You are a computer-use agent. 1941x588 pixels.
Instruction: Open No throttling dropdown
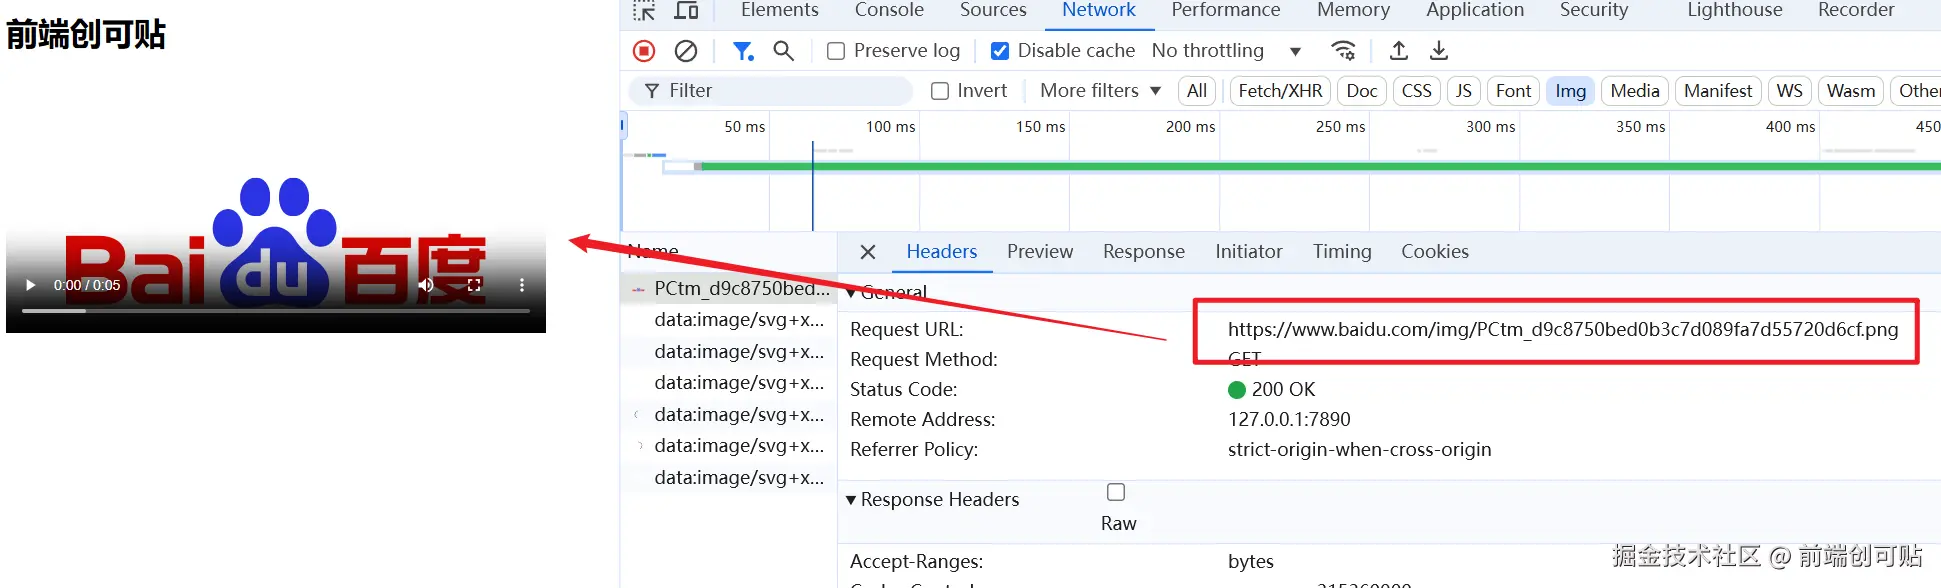[1226, 51]
